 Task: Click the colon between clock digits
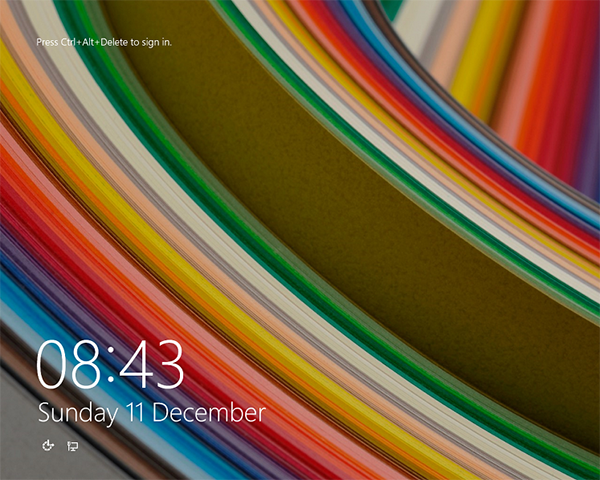tap(113, 368)
